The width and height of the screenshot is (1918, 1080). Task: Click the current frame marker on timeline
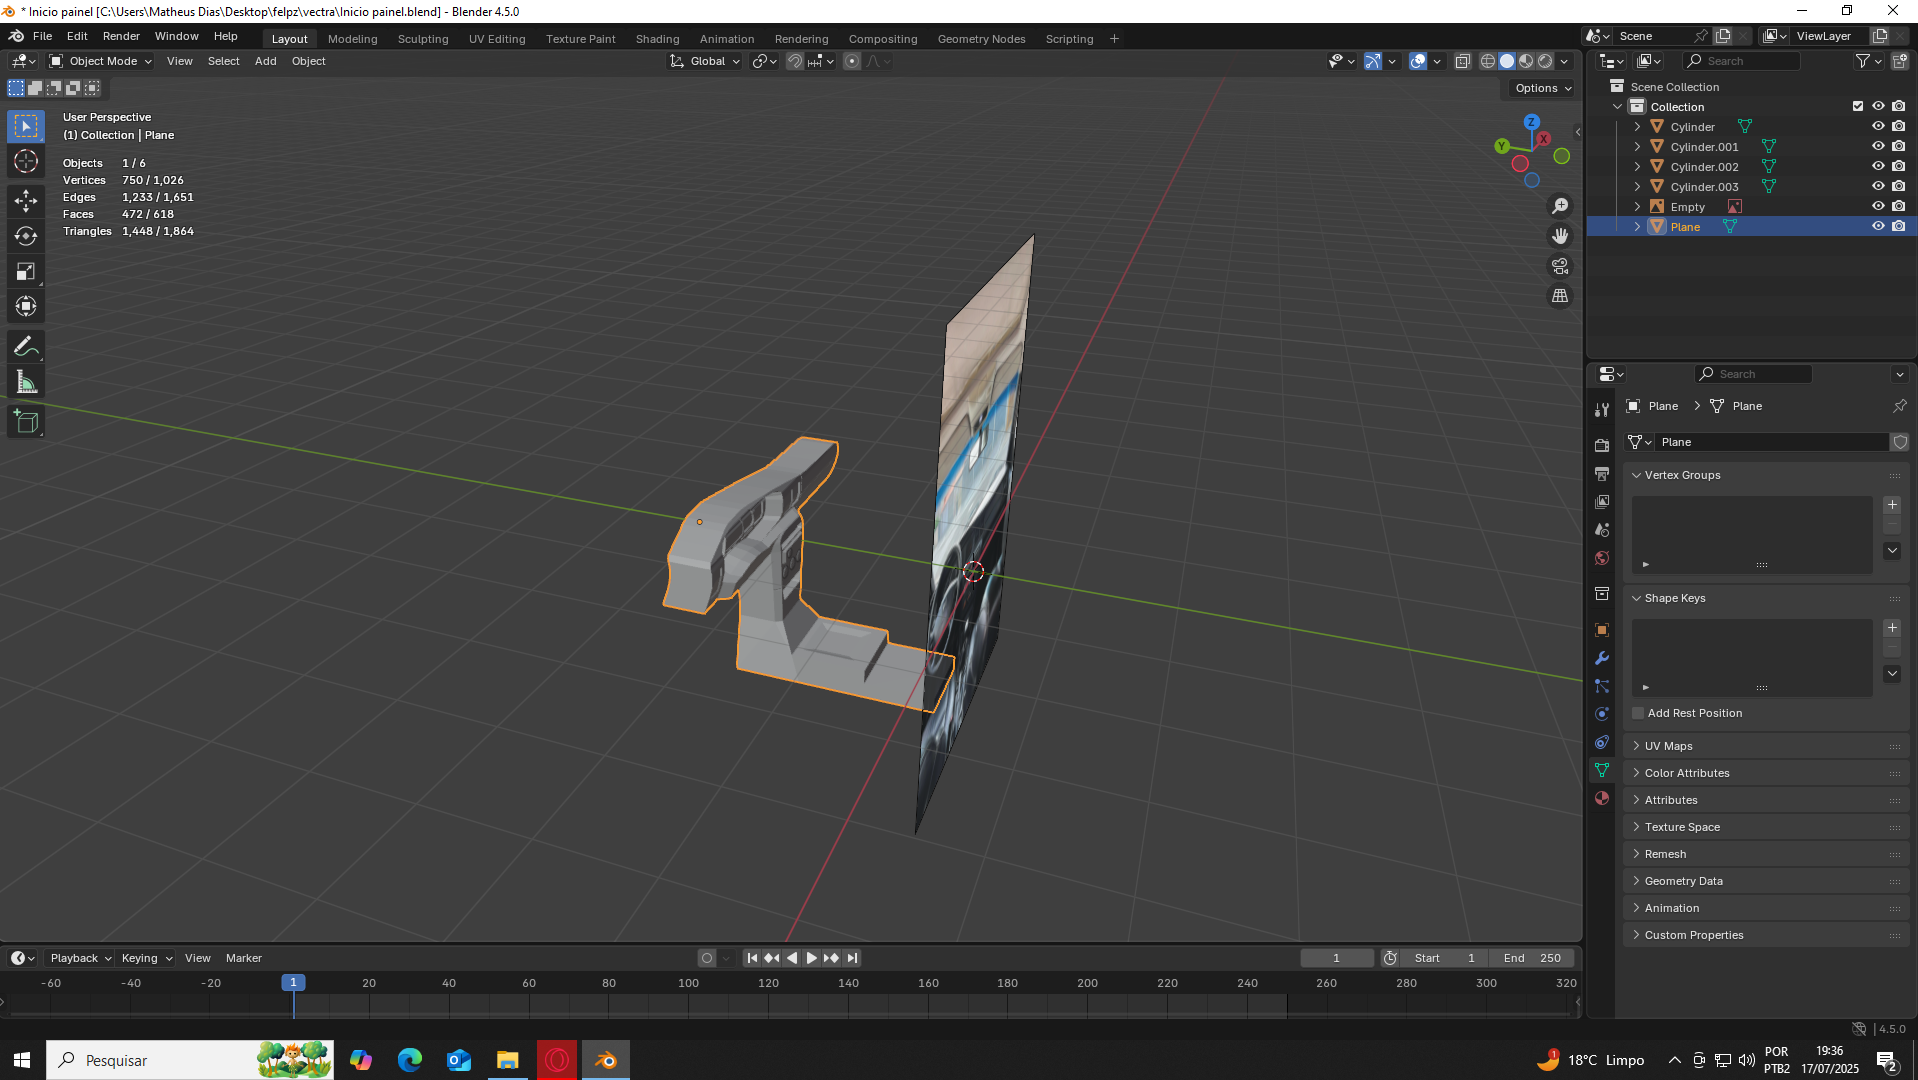point(293,983)
